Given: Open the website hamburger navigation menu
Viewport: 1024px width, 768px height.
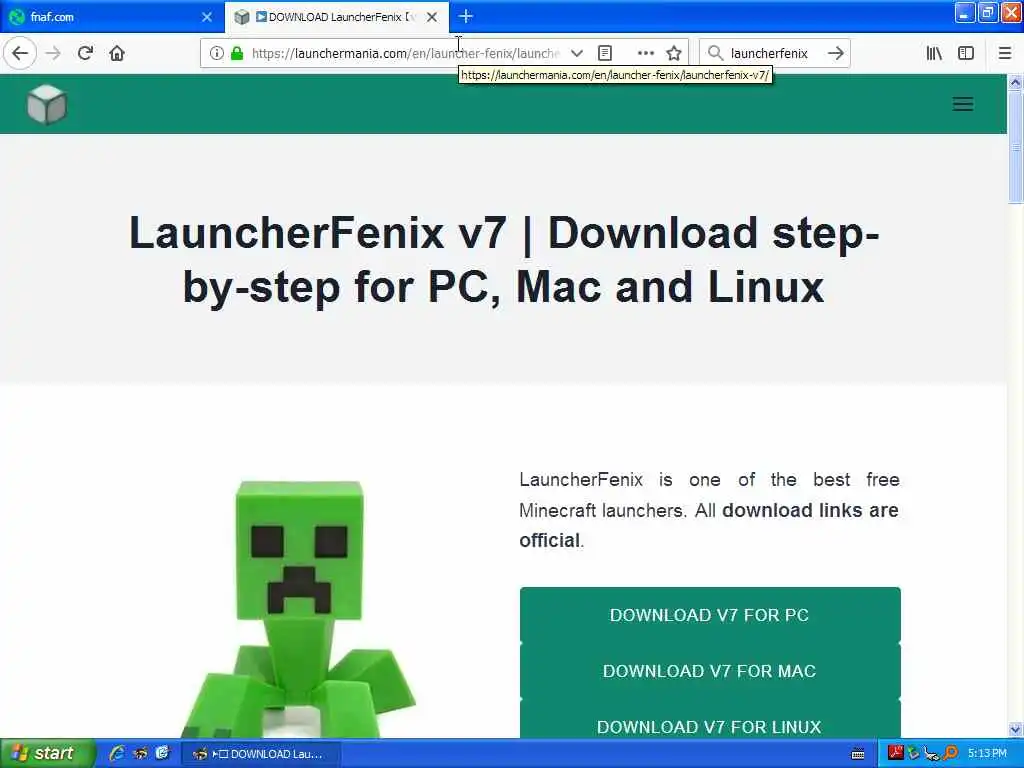Looking at the screenshot, I should 963,104.
